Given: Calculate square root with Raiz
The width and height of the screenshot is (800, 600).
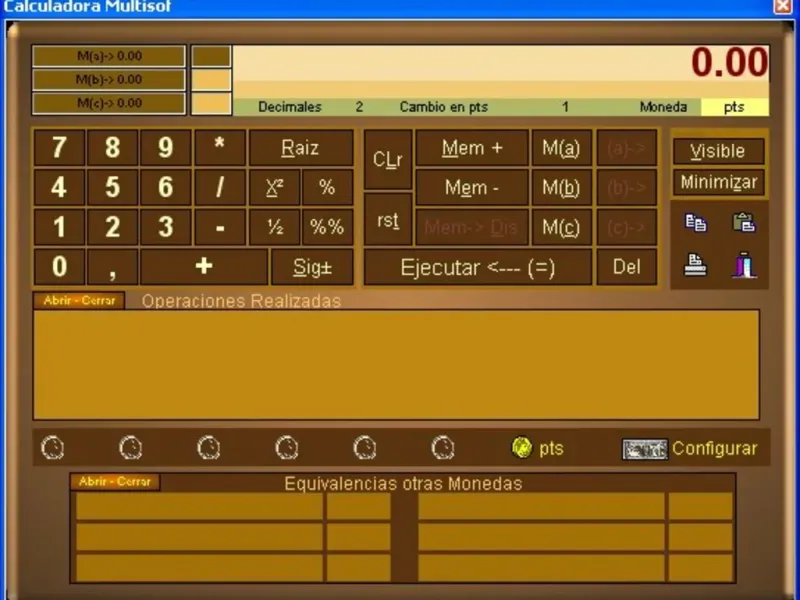Looking at the screenshot, I should [301, 148].
